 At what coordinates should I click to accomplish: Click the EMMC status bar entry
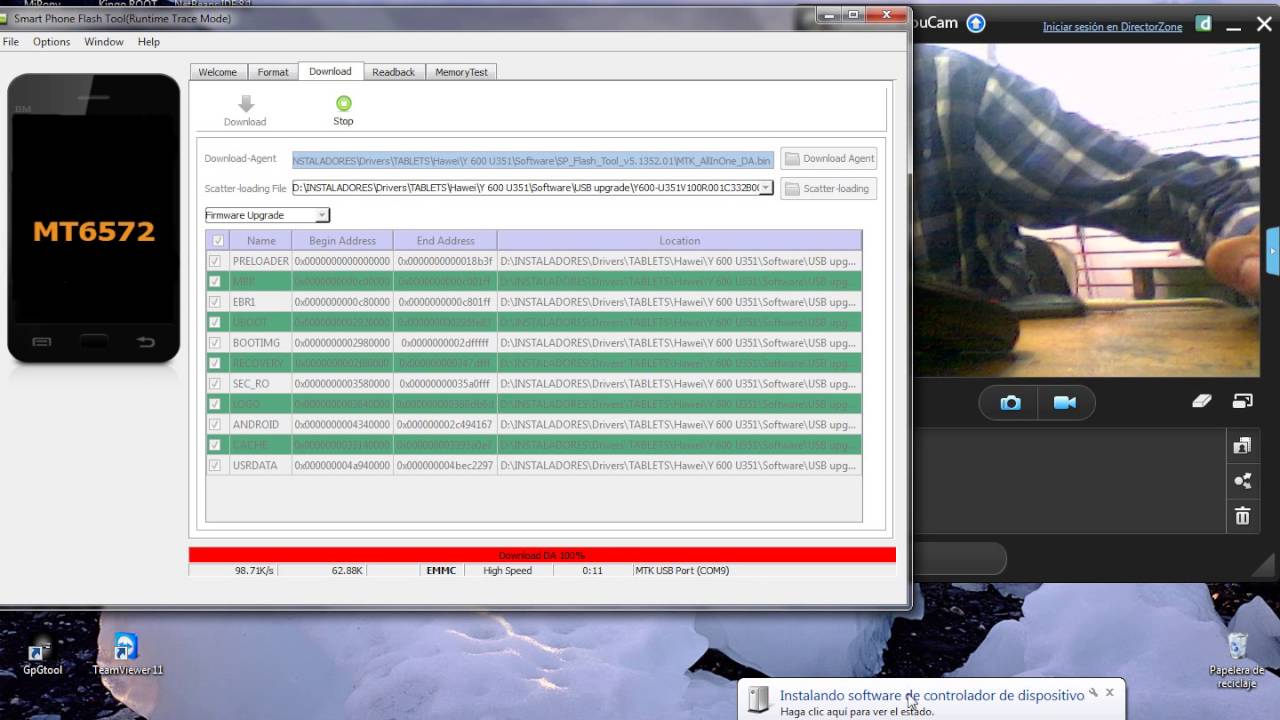coord(441,571)
